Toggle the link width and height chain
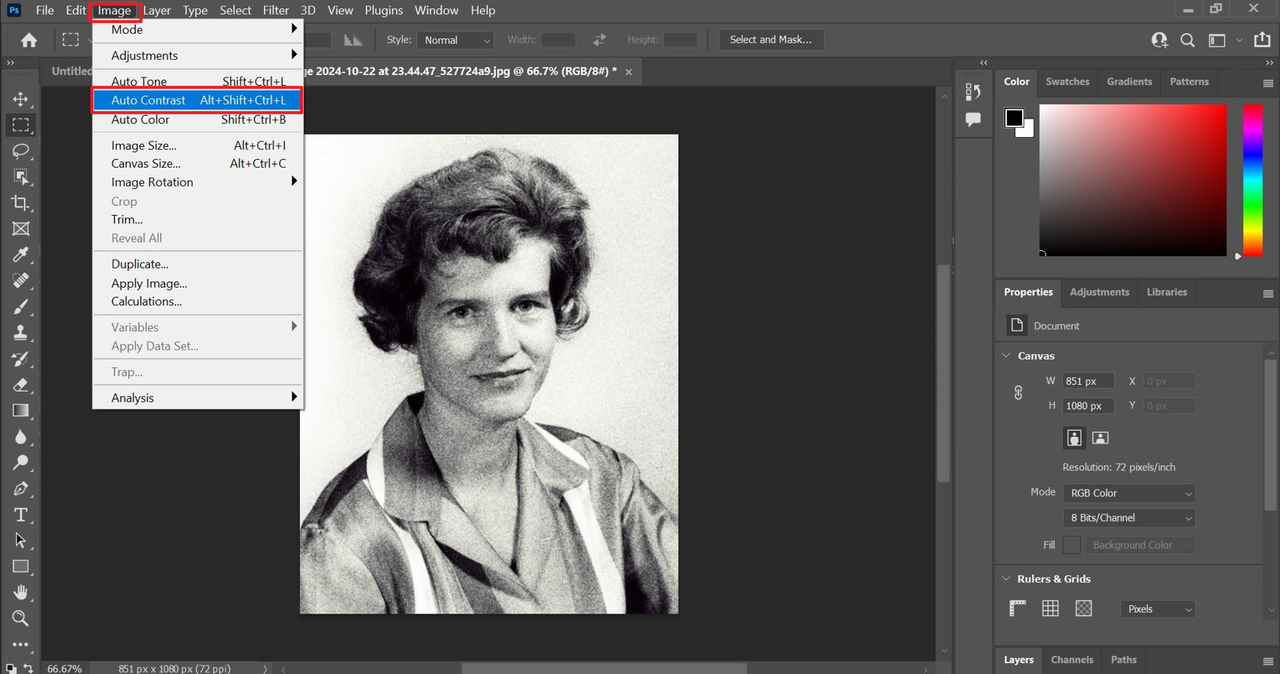 click(1018, 393)
